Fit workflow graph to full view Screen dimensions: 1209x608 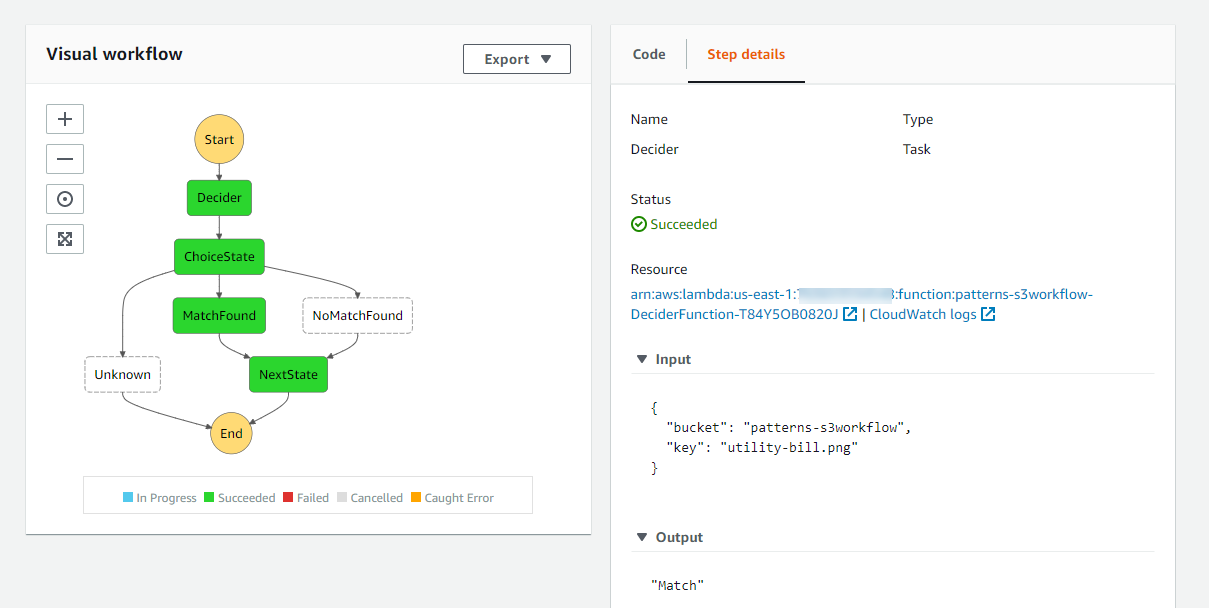(65, 239)
